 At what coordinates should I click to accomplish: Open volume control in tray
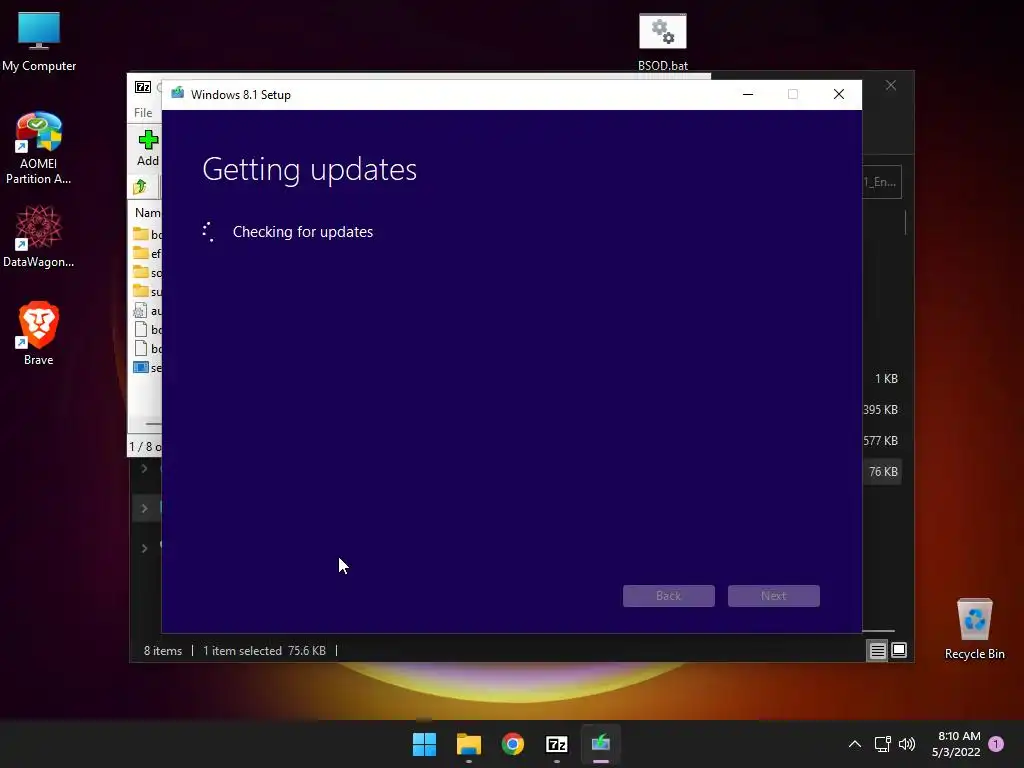(906, 744)
